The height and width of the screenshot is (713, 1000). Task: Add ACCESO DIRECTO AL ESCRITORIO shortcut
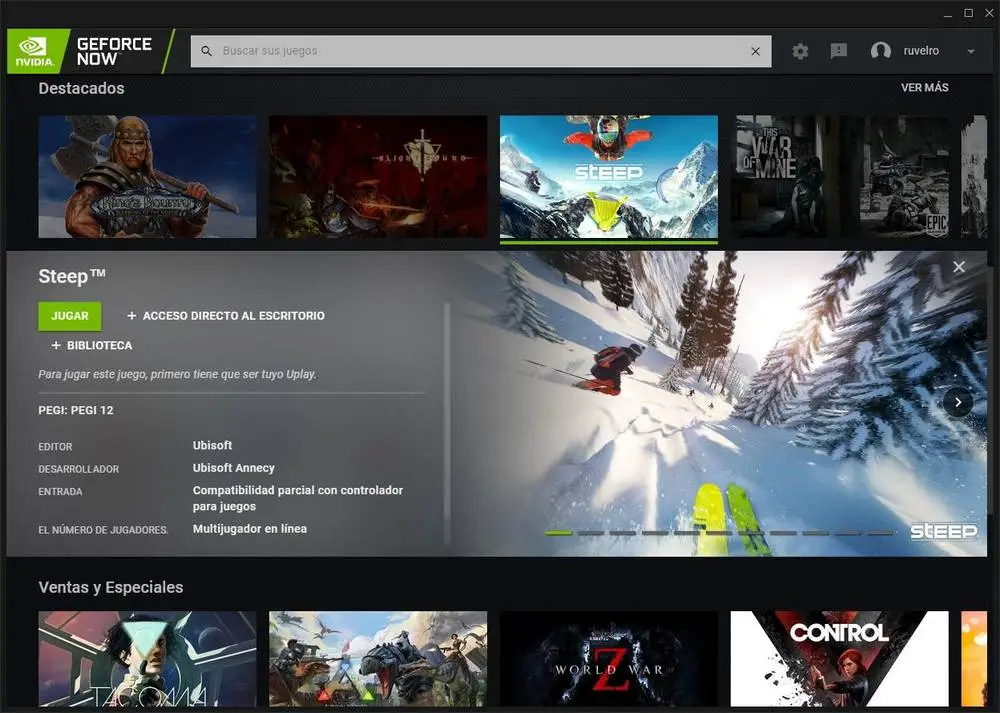(226, 316)
